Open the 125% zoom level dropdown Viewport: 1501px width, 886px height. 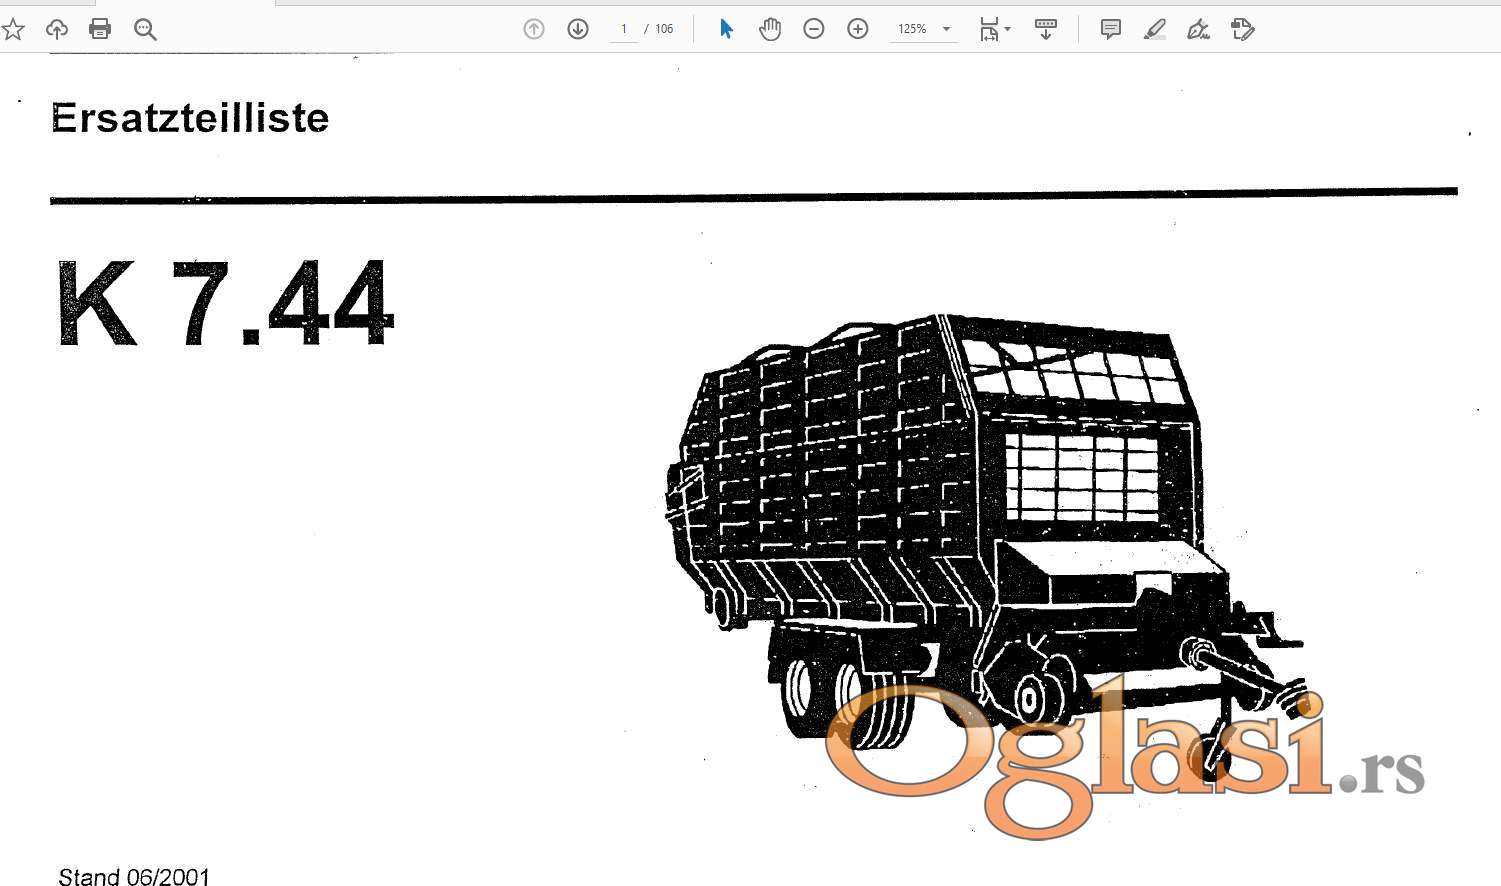pos(923,29)
